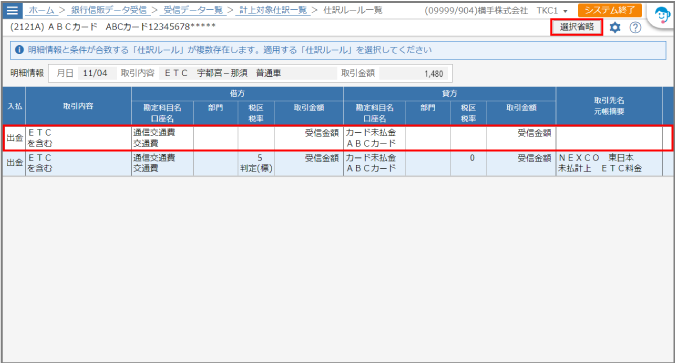Image resolution: width=675 pixels, height=363 pixels.
Task: Open the help question mark icon
Action: 635,28
